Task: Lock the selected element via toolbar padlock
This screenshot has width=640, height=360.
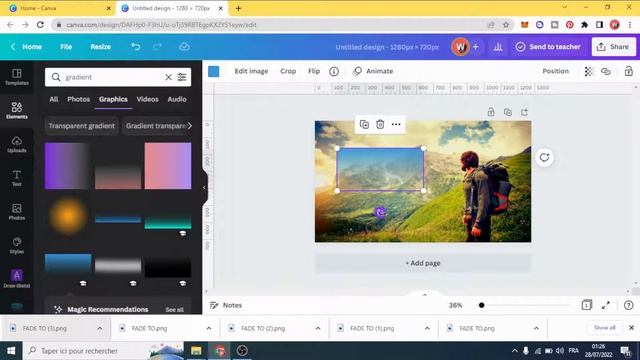Action: coord(629,71)
